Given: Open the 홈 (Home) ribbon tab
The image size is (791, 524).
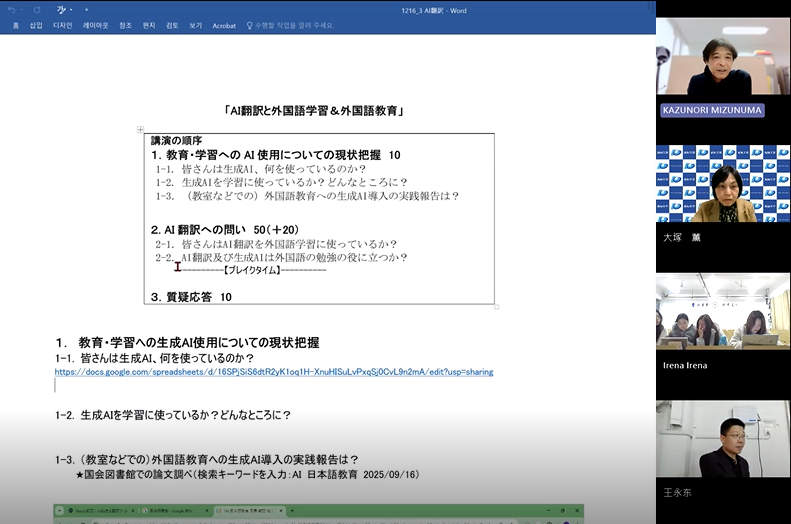Looking at the screenshot, I should [15, 25].
